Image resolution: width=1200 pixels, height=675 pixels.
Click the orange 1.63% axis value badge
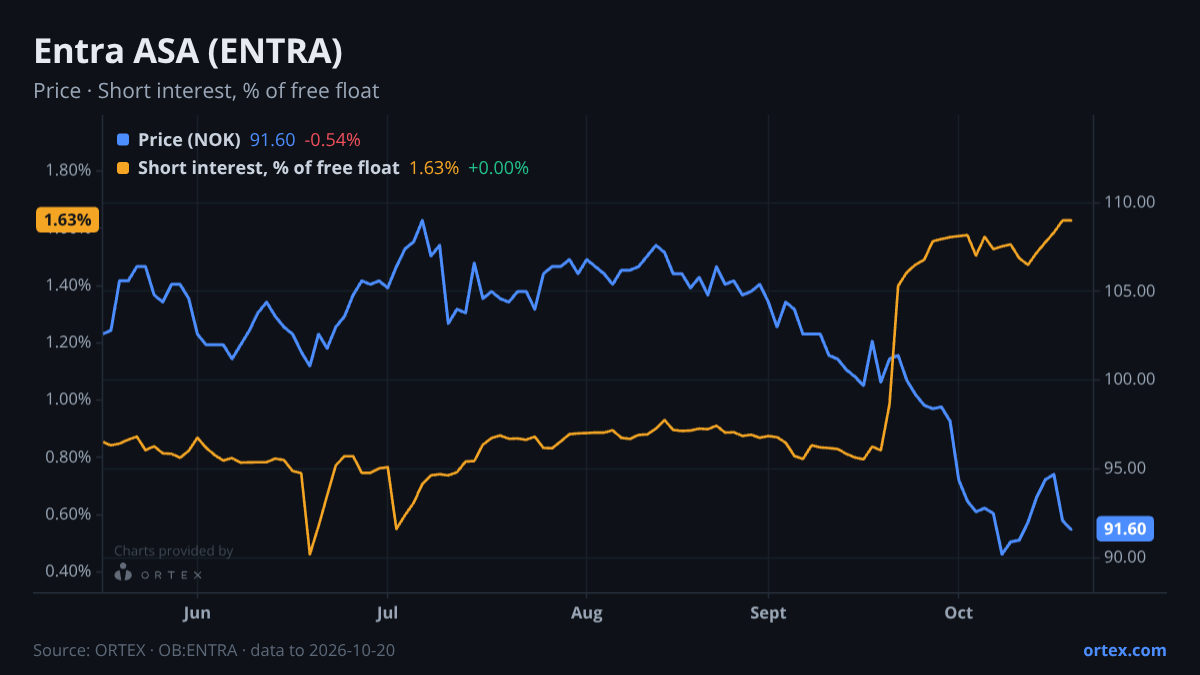click(67, 220)
